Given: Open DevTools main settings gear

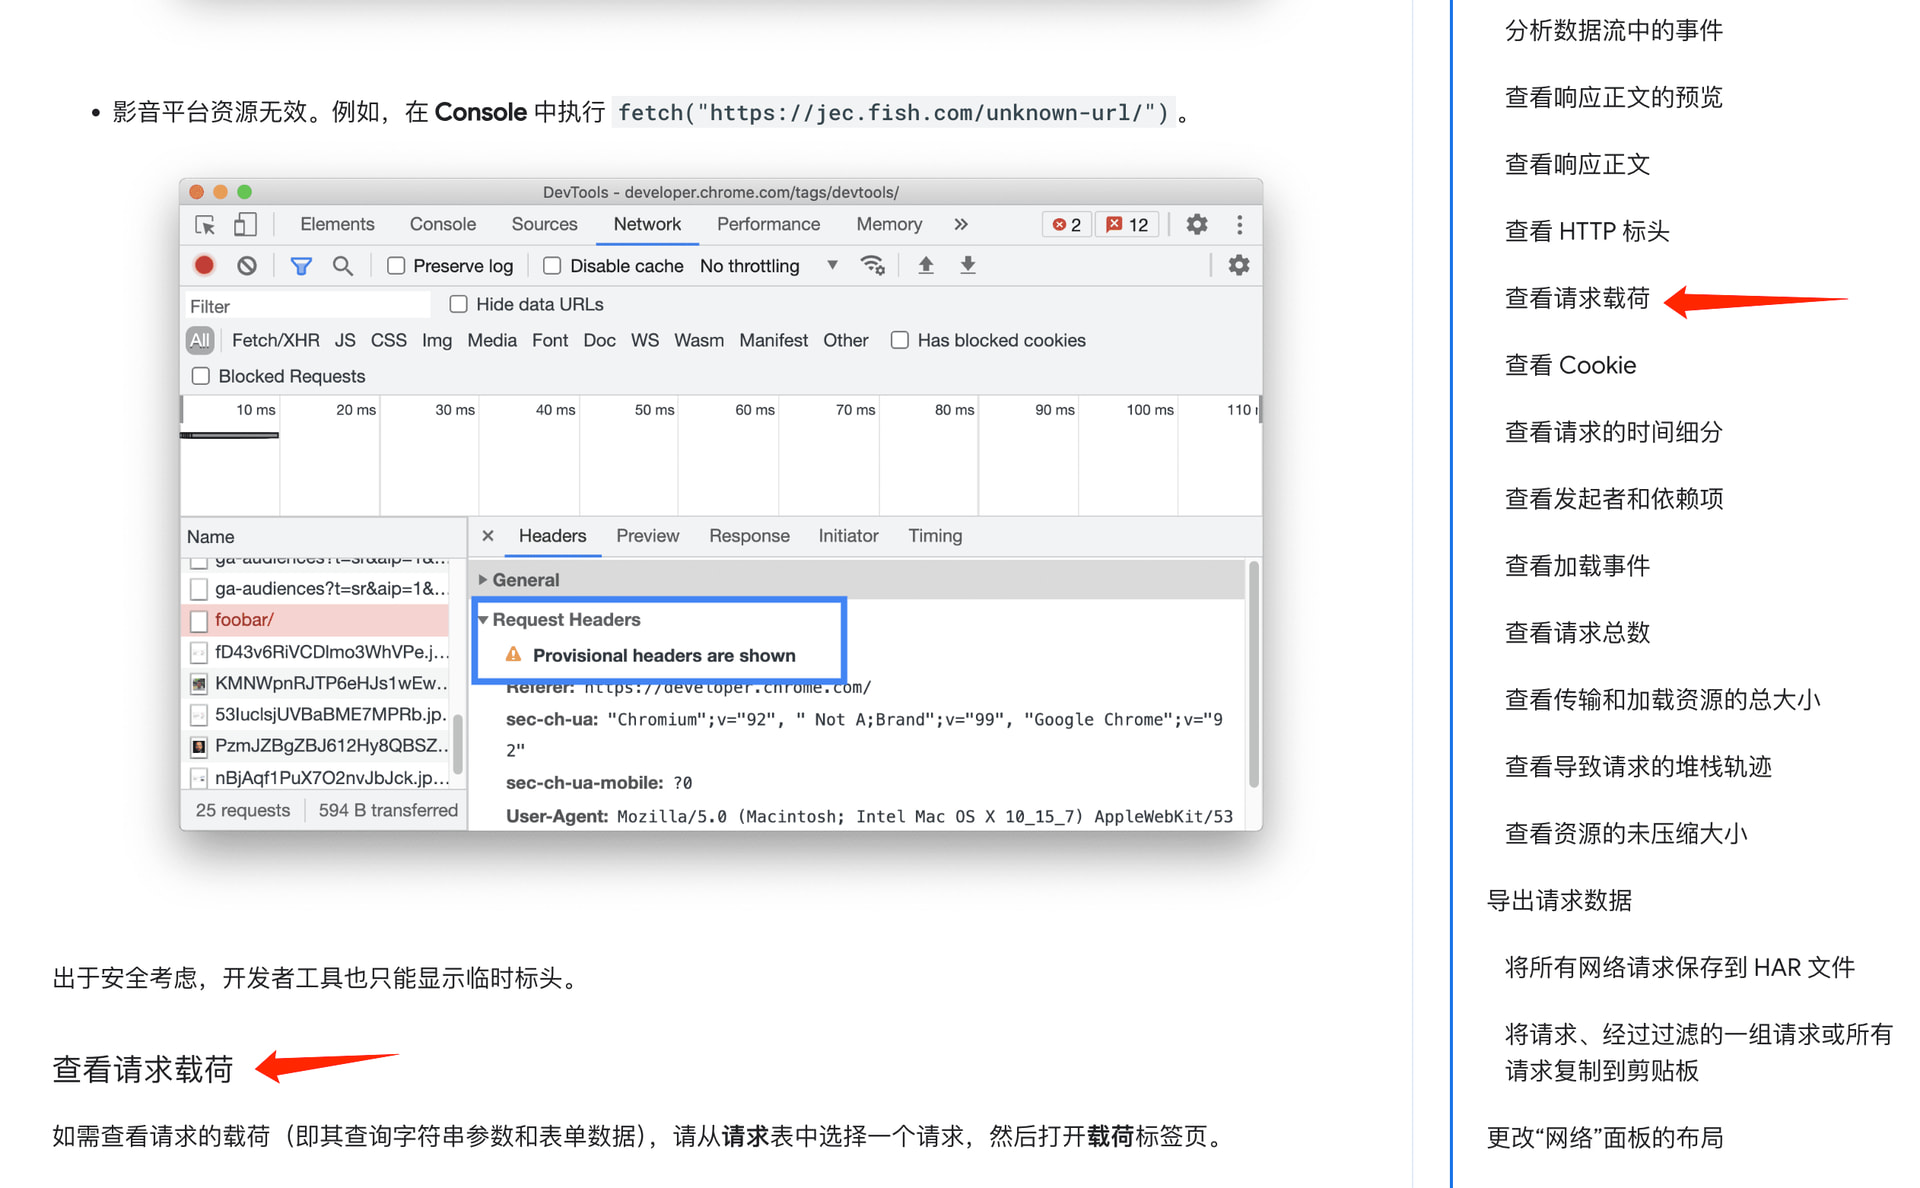Looking at the screenshot, I should 1197,225.
